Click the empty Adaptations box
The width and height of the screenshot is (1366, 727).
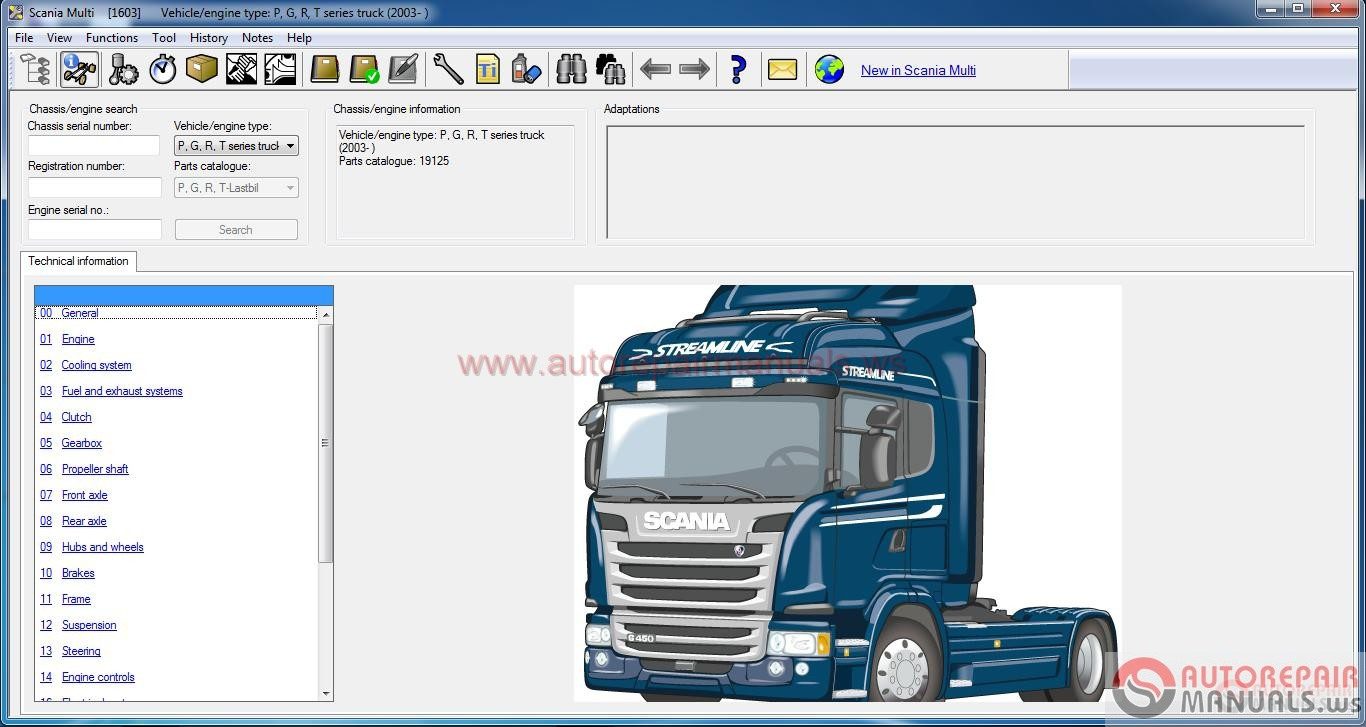tap(955, 182)
